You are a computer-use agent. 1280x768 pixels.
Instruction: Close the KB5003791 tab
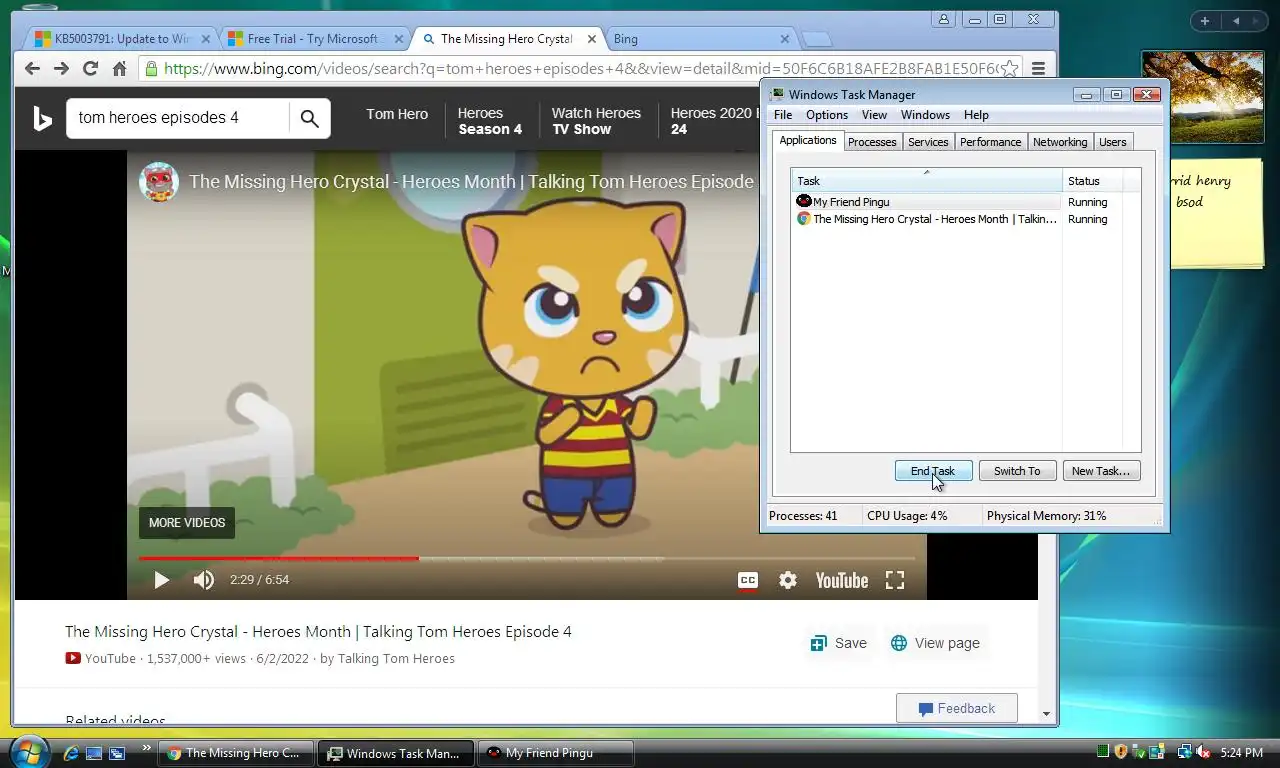[x=206, y=39]
